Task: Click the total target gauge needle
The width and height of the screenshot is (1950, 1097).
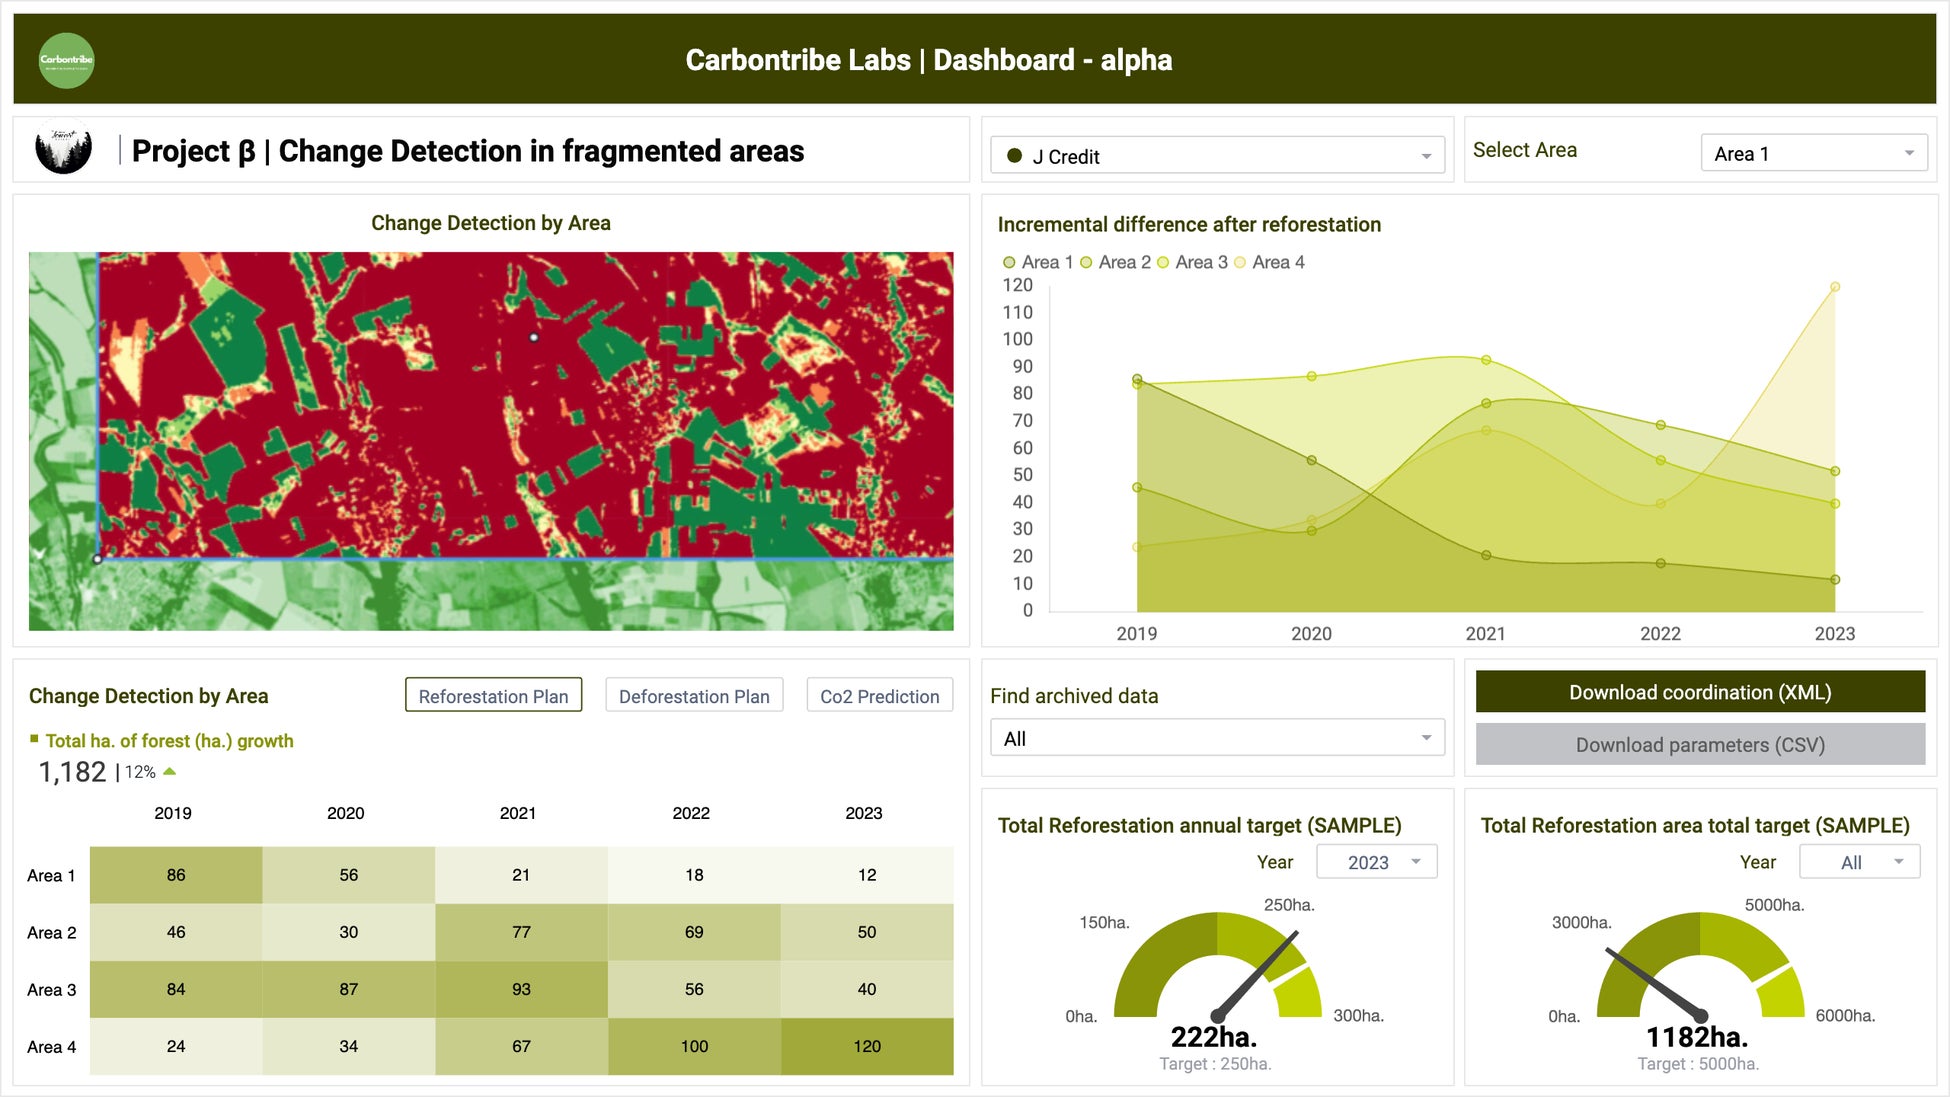Action: 1652,981
